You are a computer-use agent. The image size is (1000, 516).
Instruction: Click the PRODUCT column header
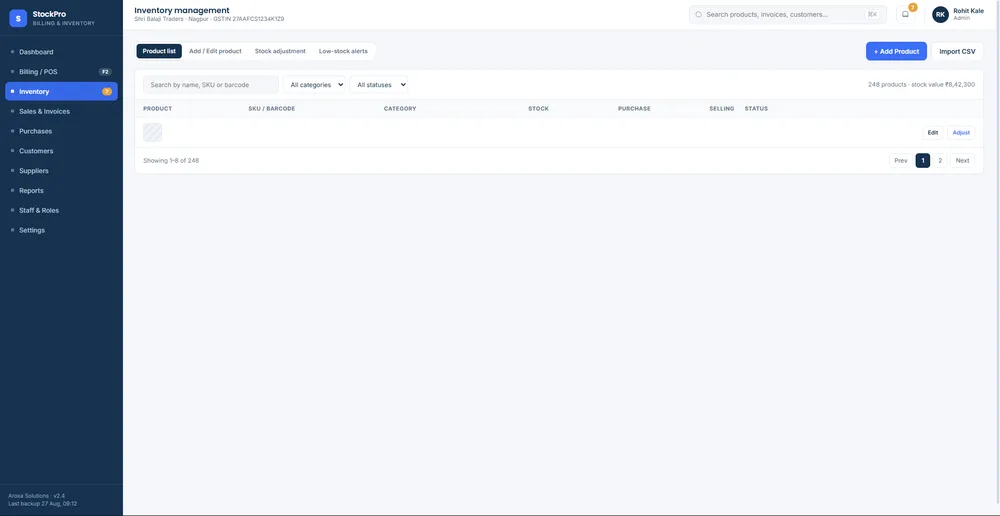pyautogui.click(x=158, y=108)
